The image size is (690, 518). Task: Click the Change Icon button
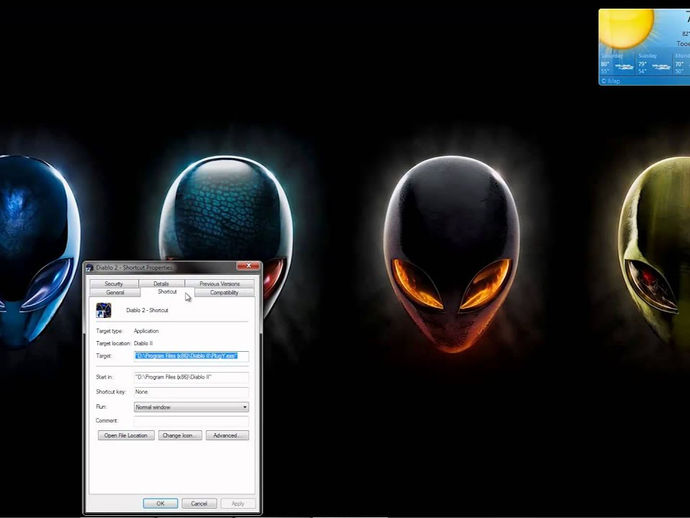point(180,435)
